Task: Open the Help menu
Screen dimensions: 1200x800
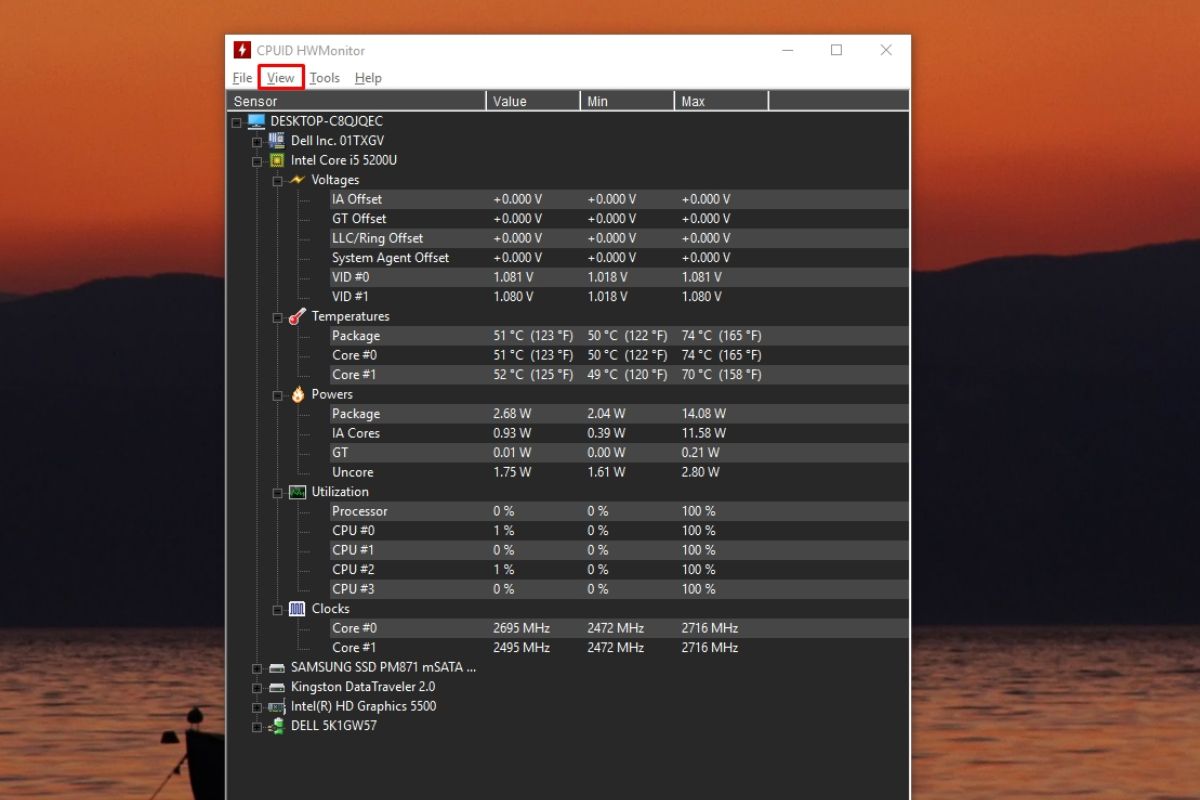Action: point(368,78)
